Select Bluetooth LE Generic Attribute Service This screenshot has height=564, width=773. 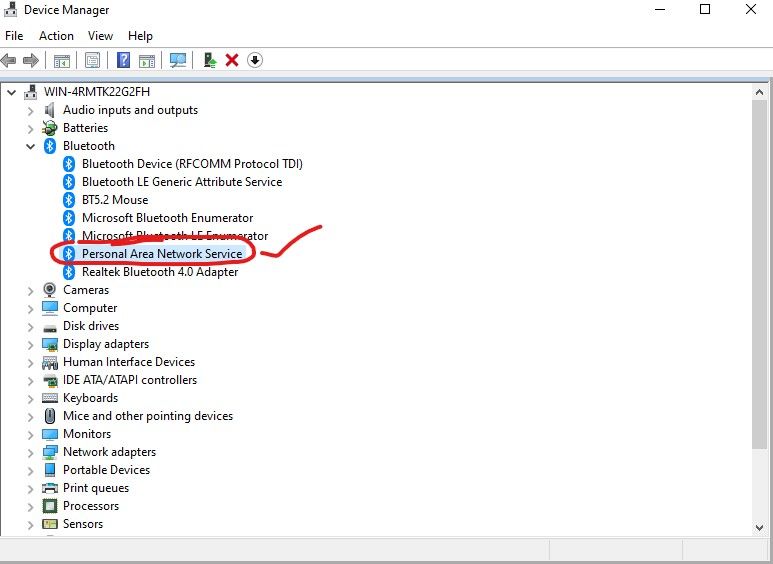[182, 181]
